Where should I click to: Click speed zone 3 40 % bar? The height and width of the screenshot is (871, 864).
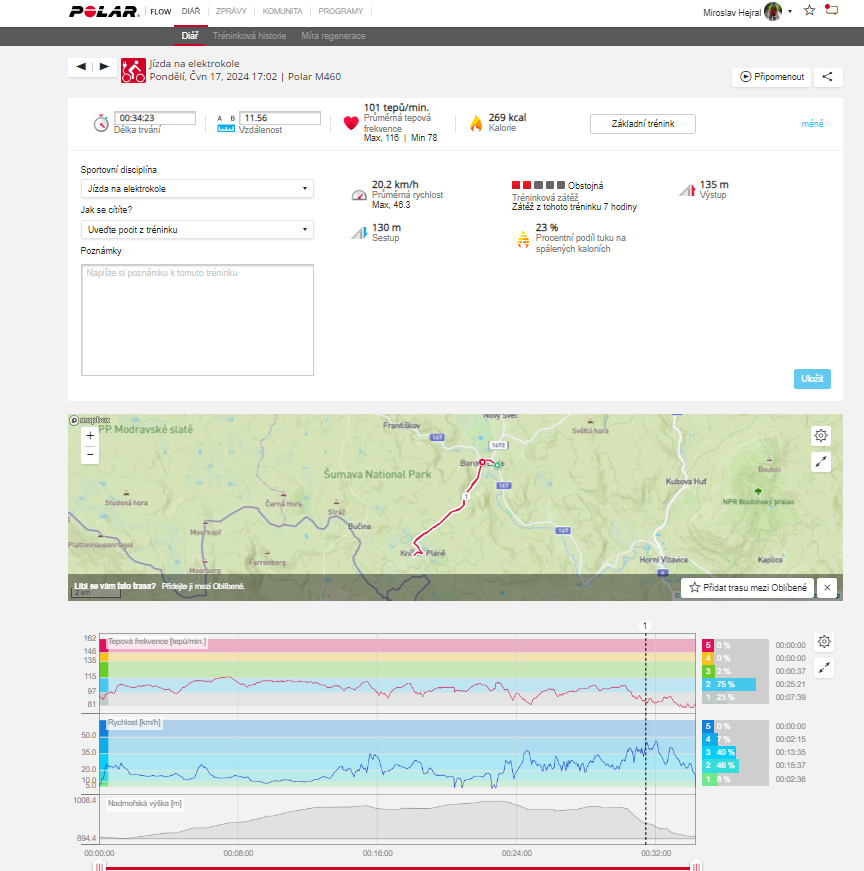pyautogui.click(x=720, y=752)
